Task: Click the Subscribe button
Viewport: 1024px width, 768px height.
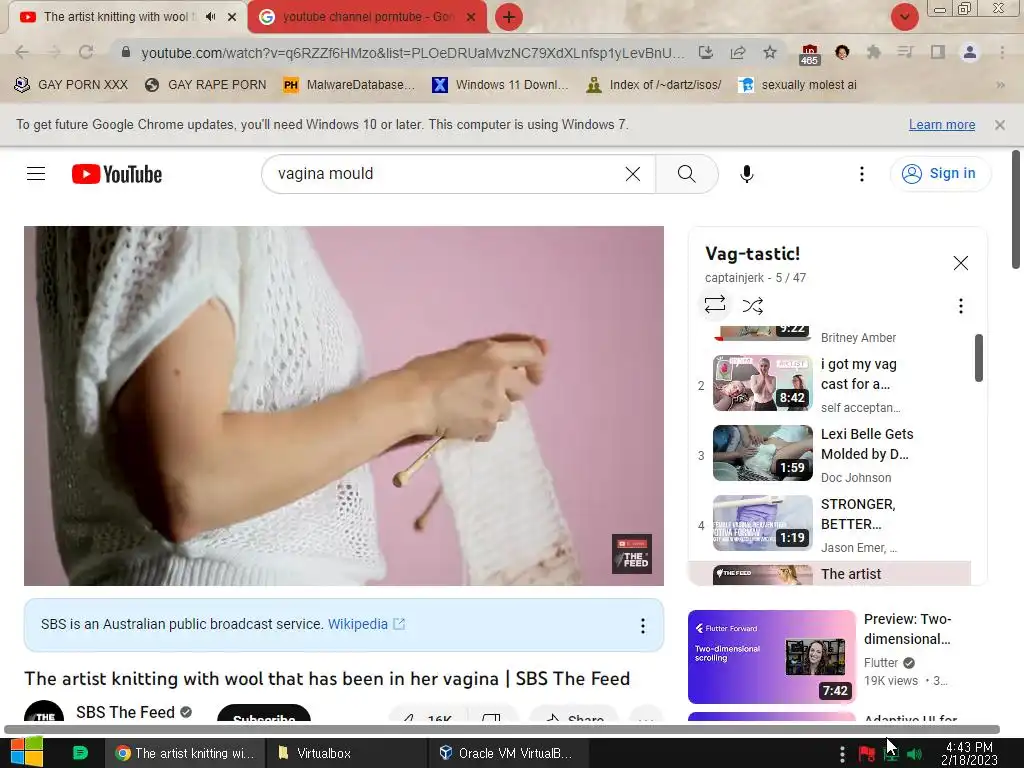Action: [264, 713]
